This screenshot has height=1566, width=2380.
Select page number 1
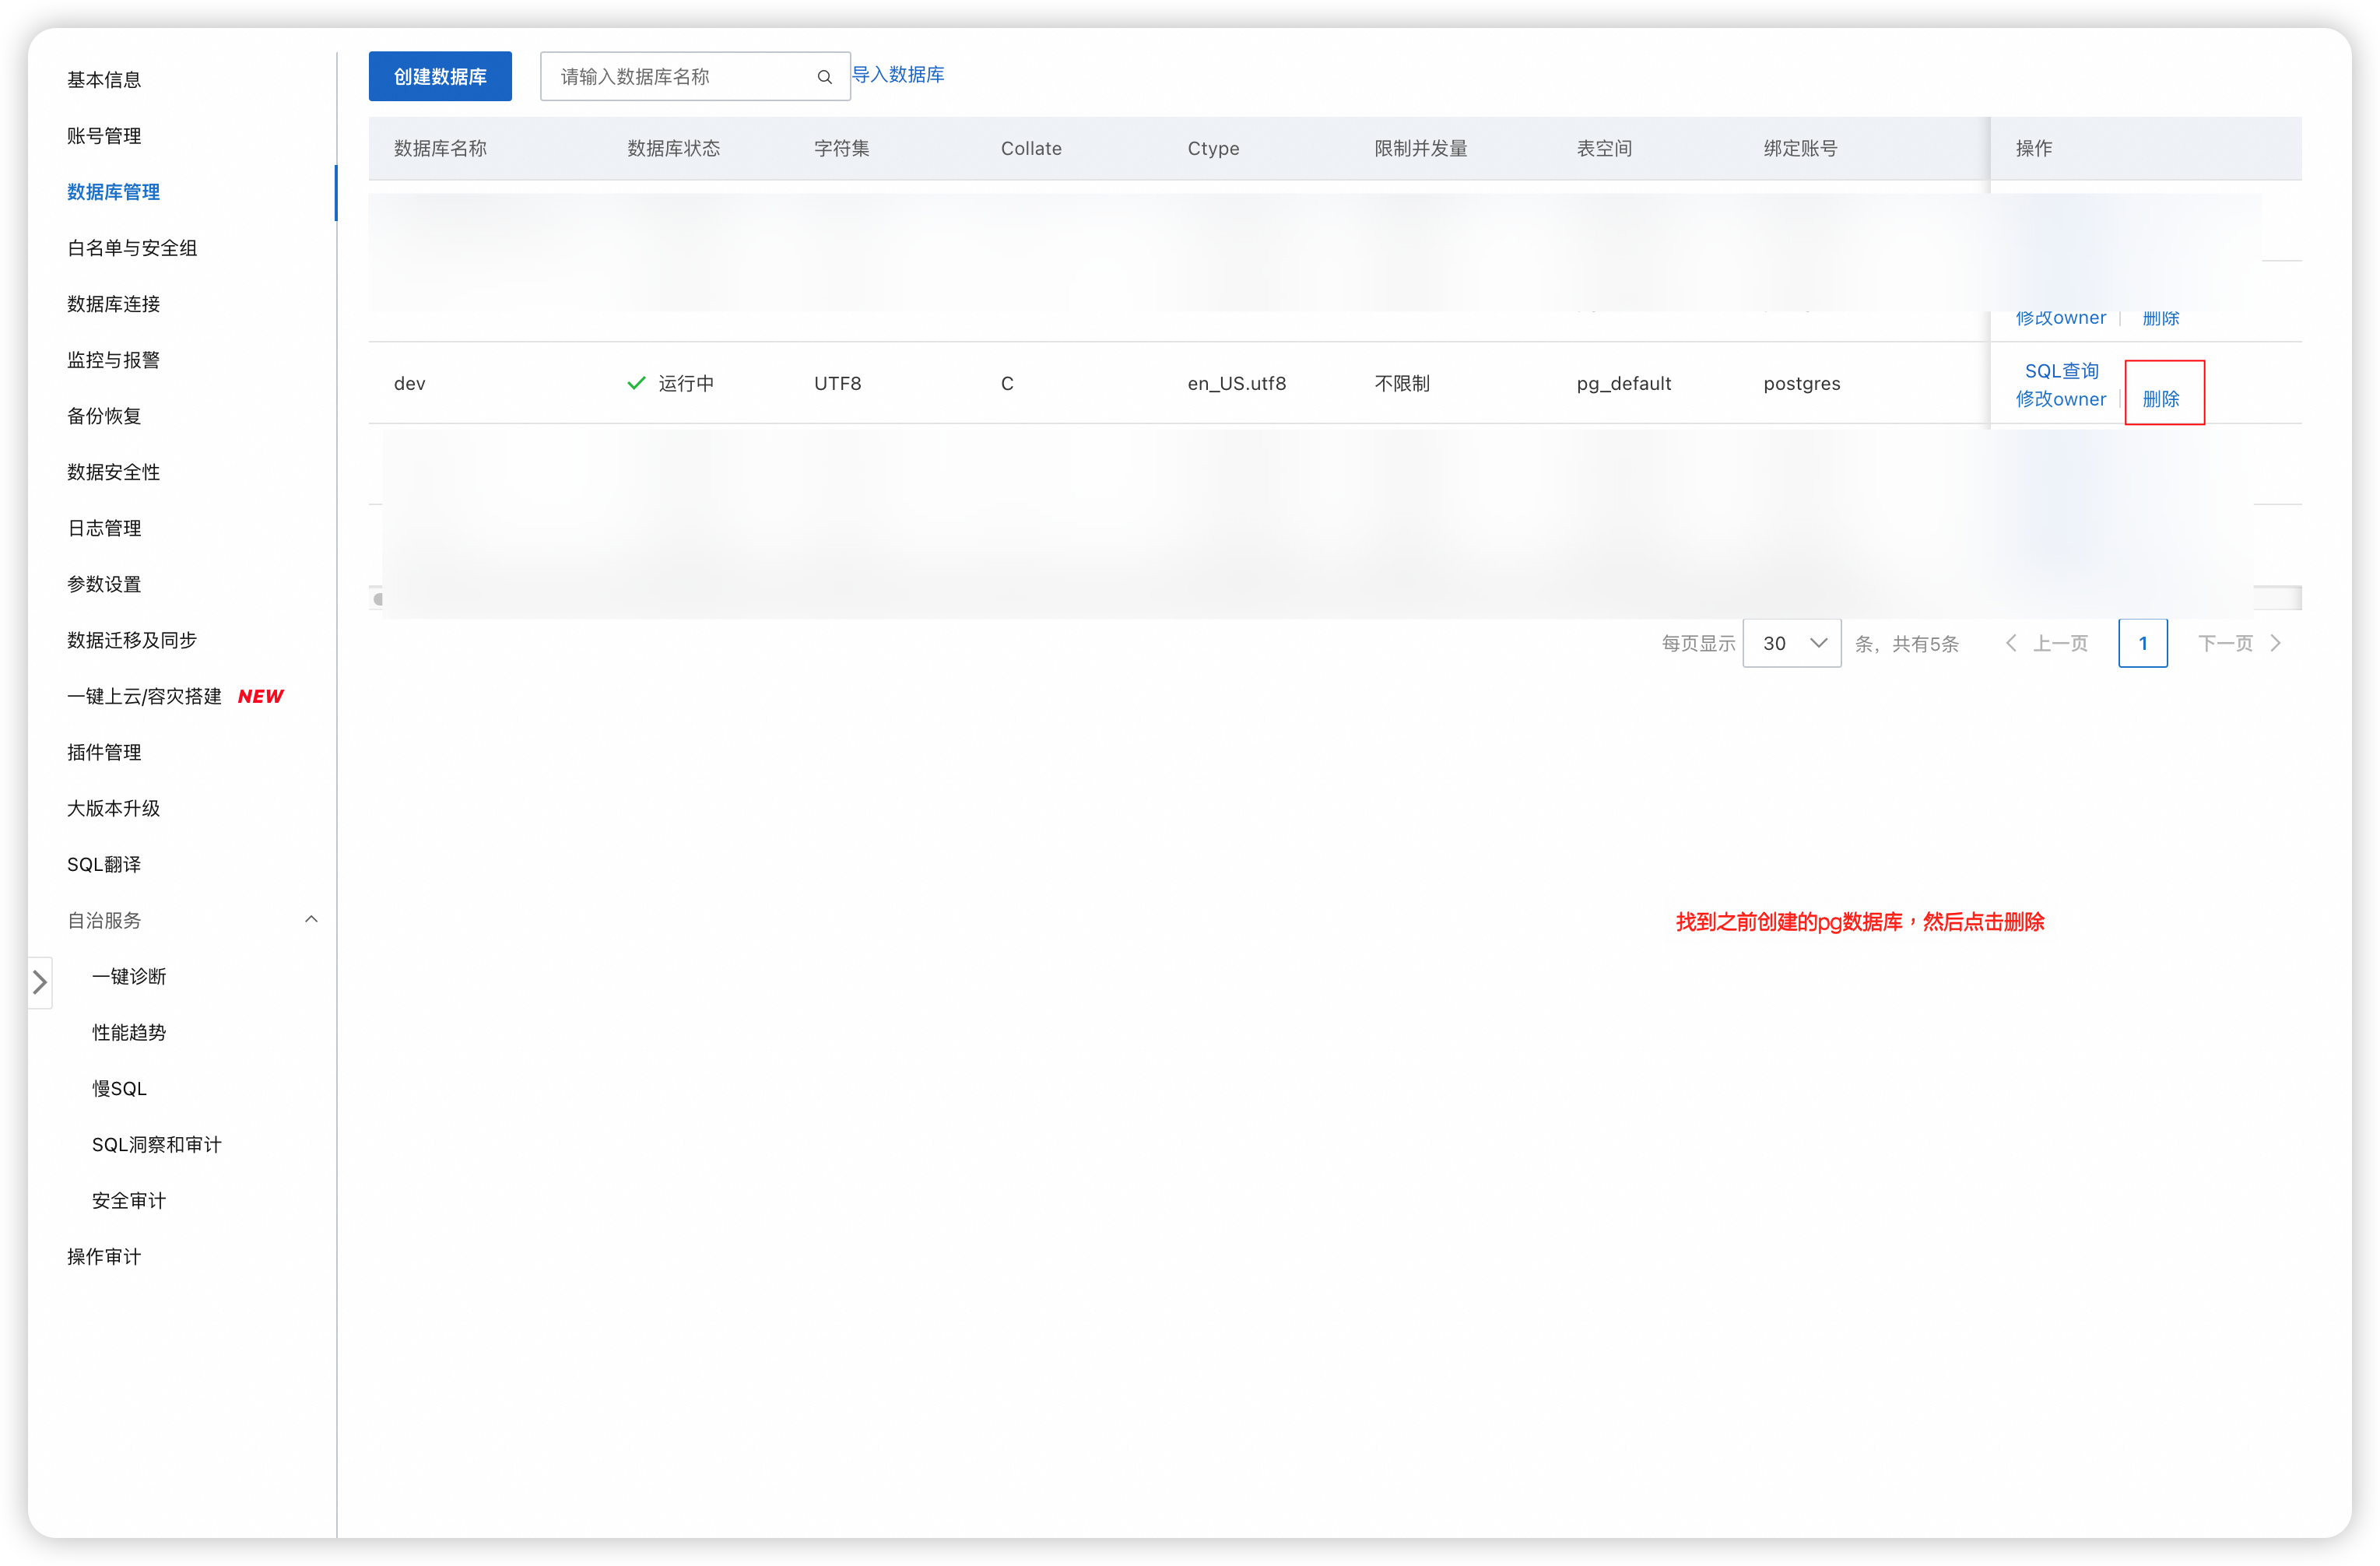(x=2142, y=643)
